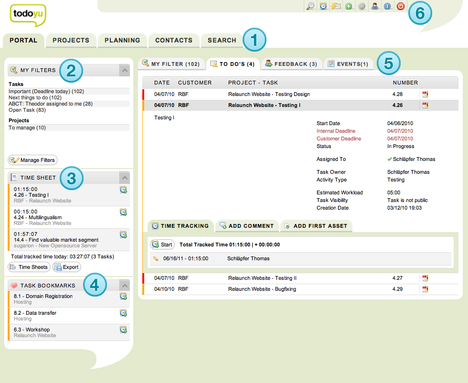
Task: Open the Feedback (3) tab
Action: (291, 64)
